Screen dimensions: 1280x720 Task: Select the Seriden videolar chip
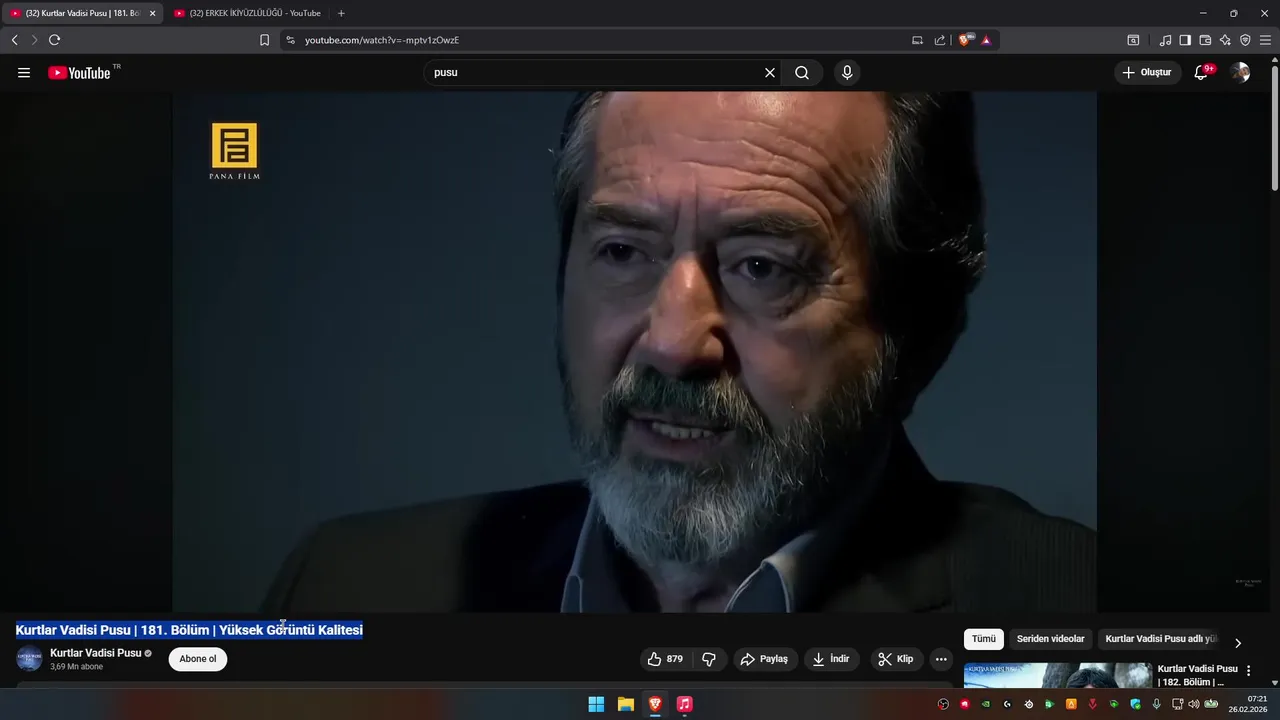(x=1050, y=639)
